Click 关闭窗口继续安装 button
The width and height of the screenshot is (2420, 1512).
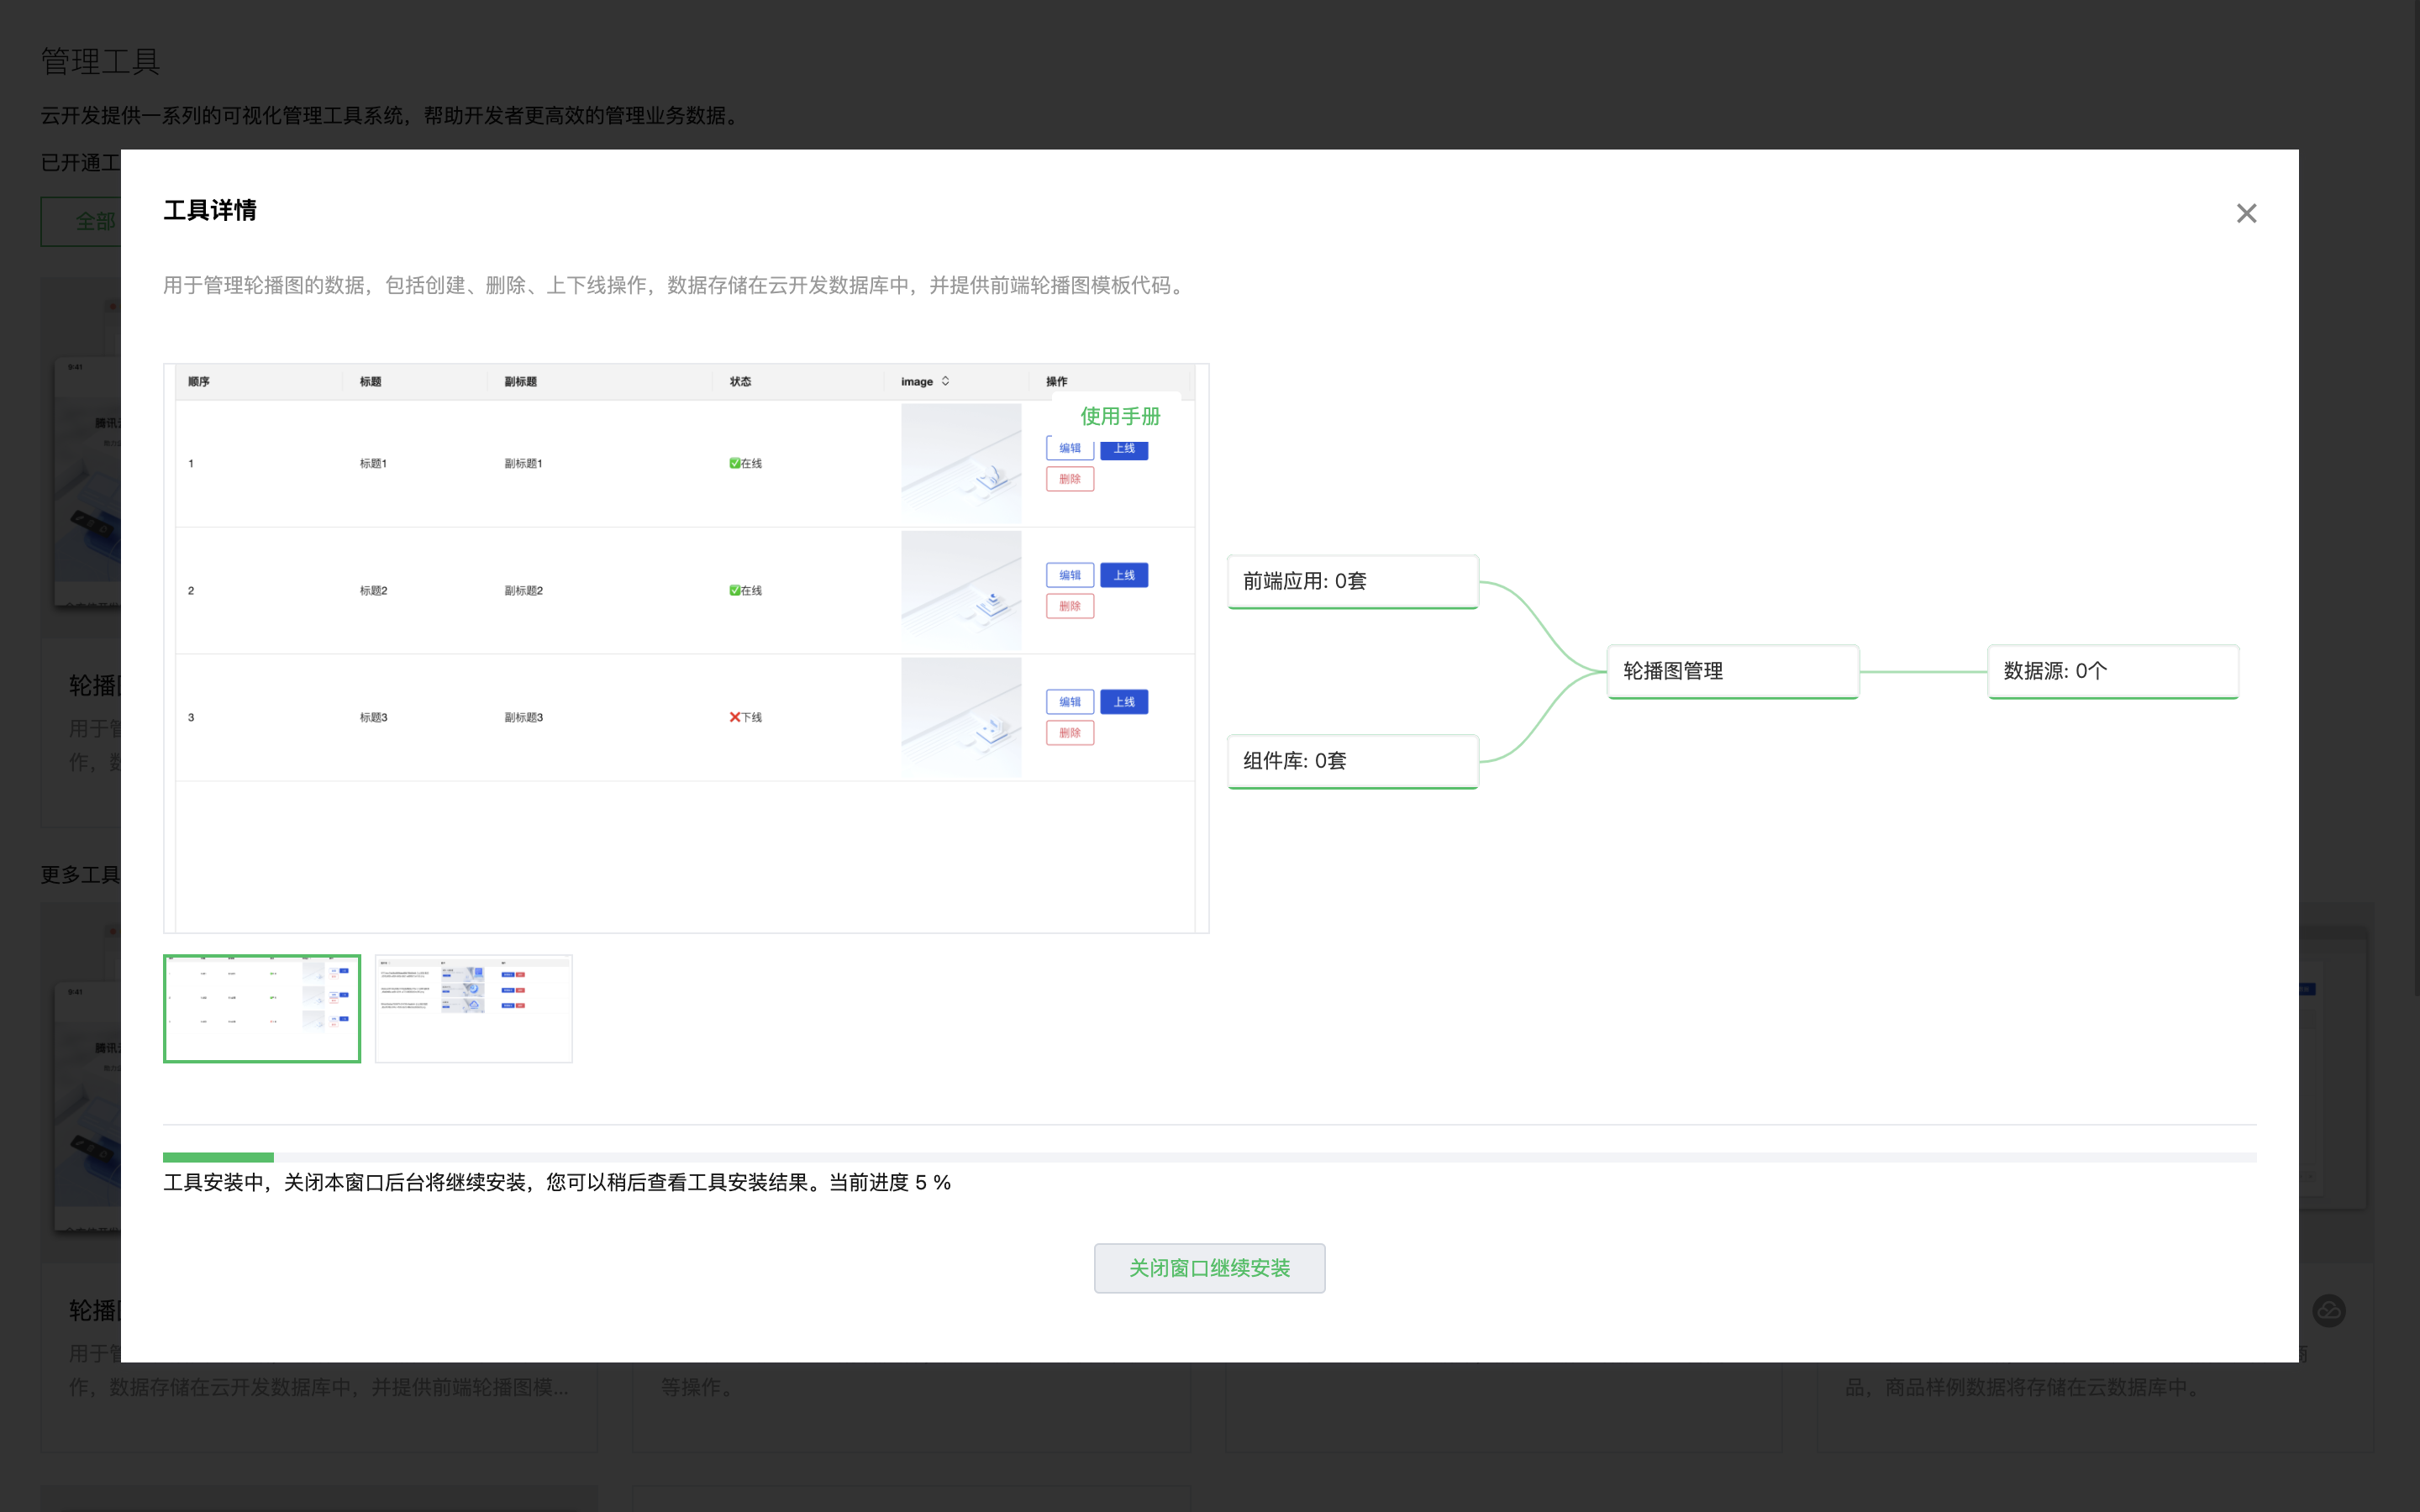[x=1209, y=1268]
